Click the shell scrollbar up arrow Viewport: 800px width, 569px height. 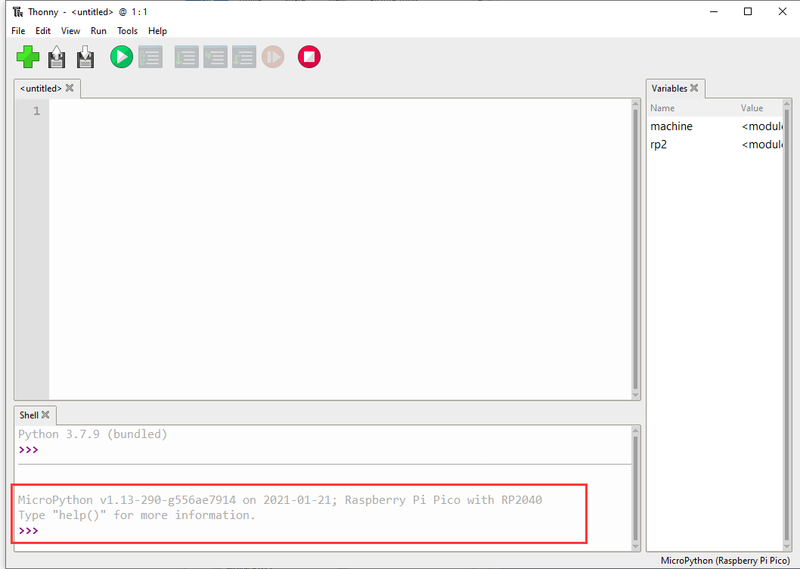[x=635, y=431]
